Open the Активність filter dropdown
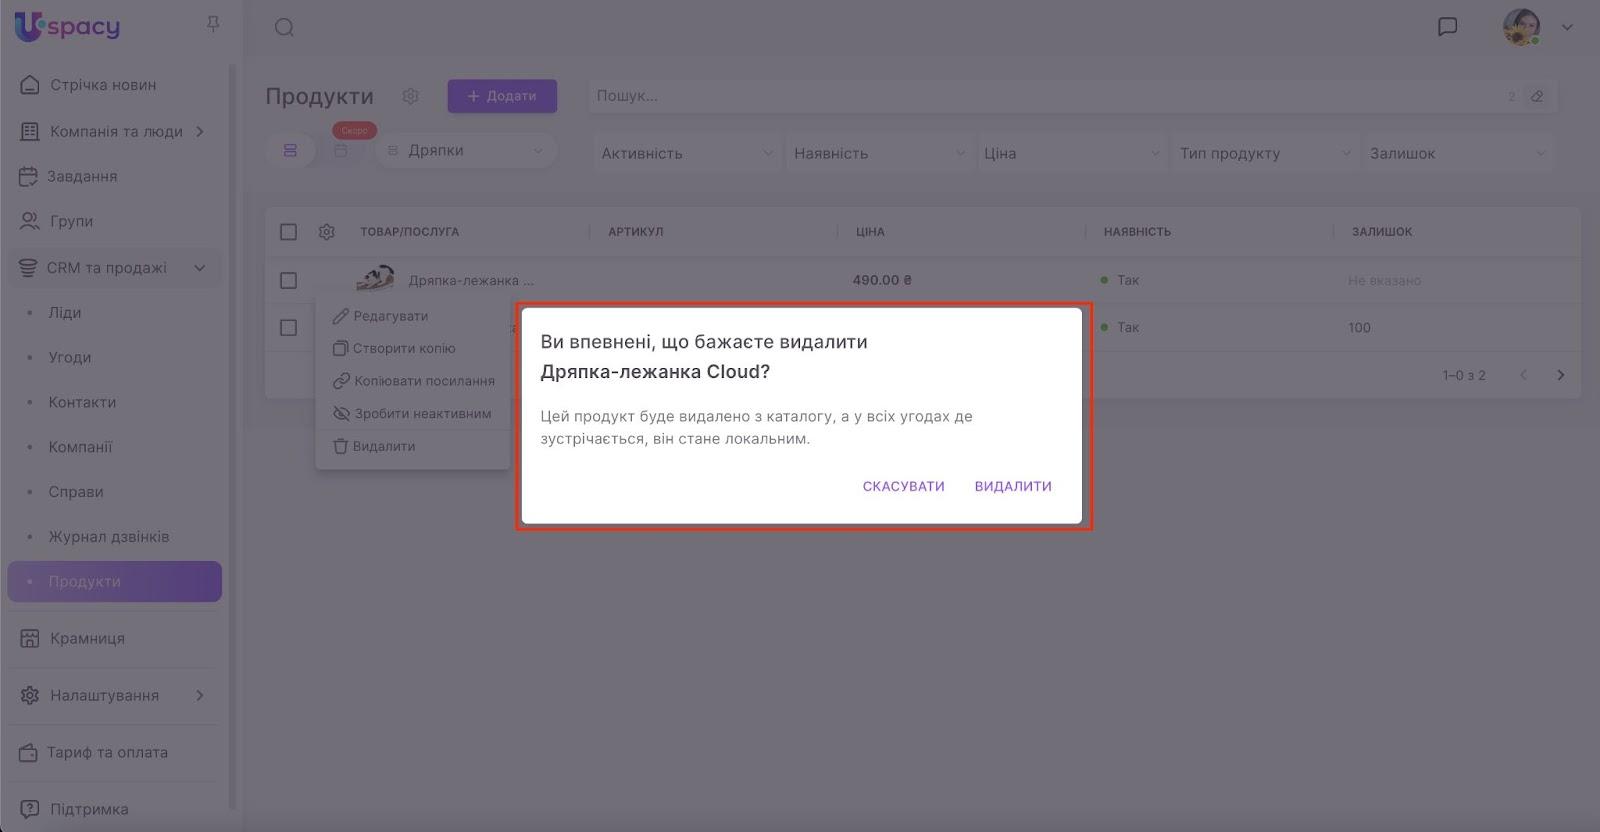This screenshot has width=1600, height=832. (686, 153)
